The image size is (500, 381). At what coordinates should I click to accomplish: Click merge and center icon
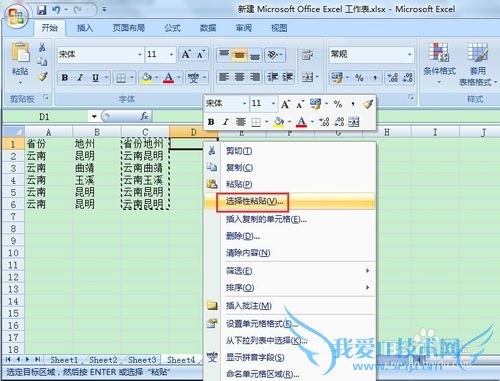[x=307, y=78]
